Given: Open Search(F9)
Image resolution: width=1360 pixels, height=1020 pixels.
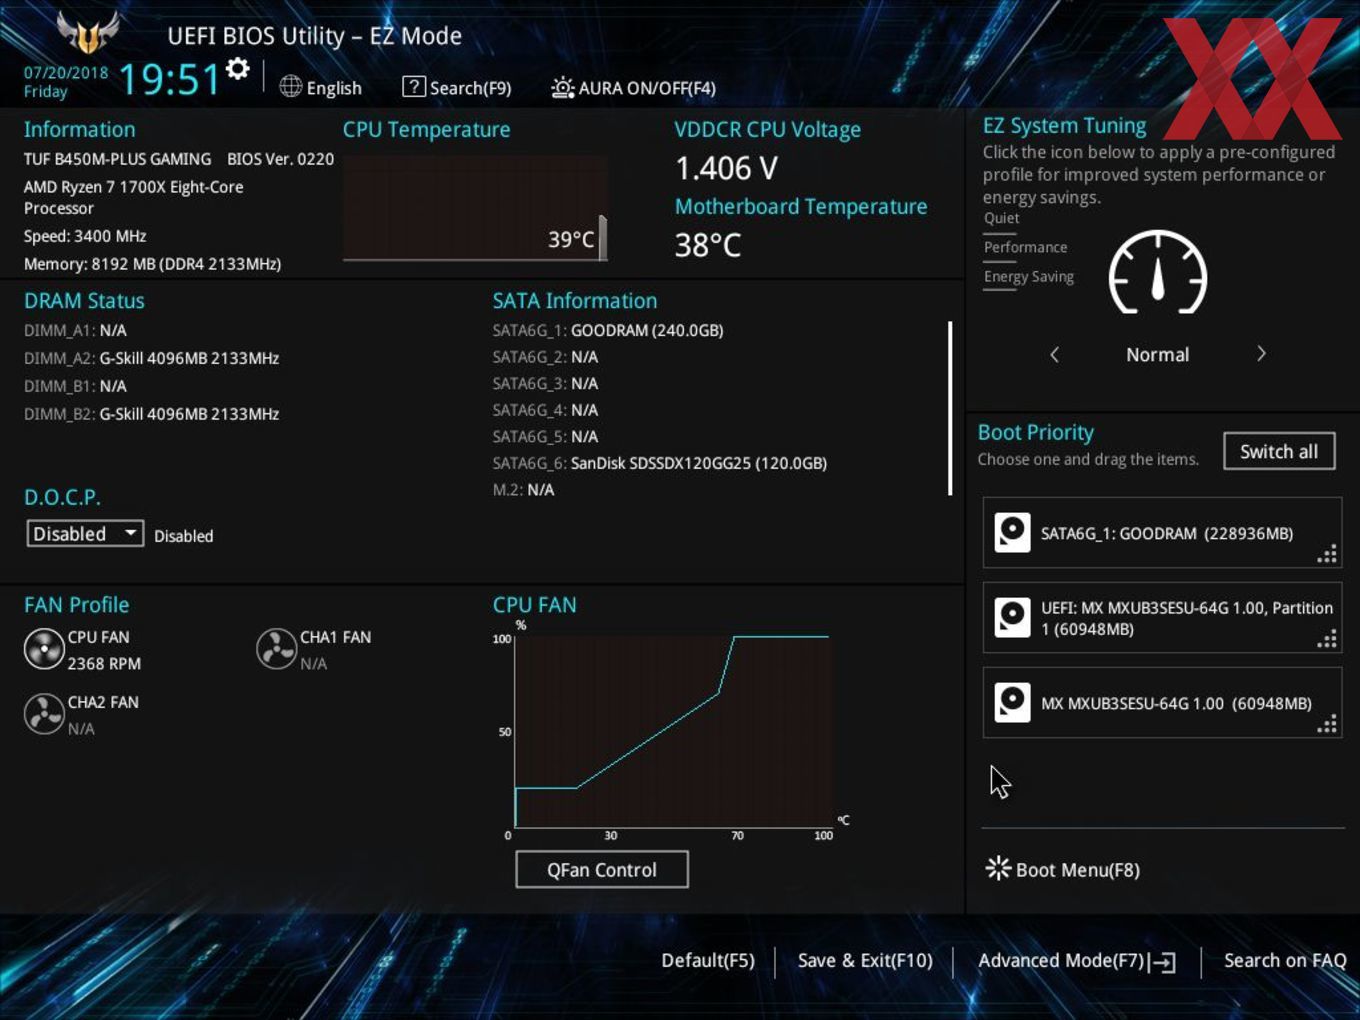Looking at the screenshot, I should (470, 88).
